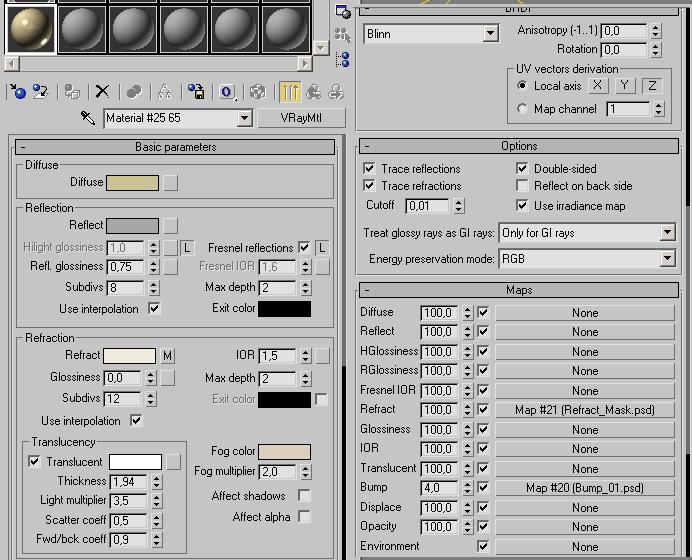
Task: Open the Material/Map Navigator icon
Action: (343, 59)
